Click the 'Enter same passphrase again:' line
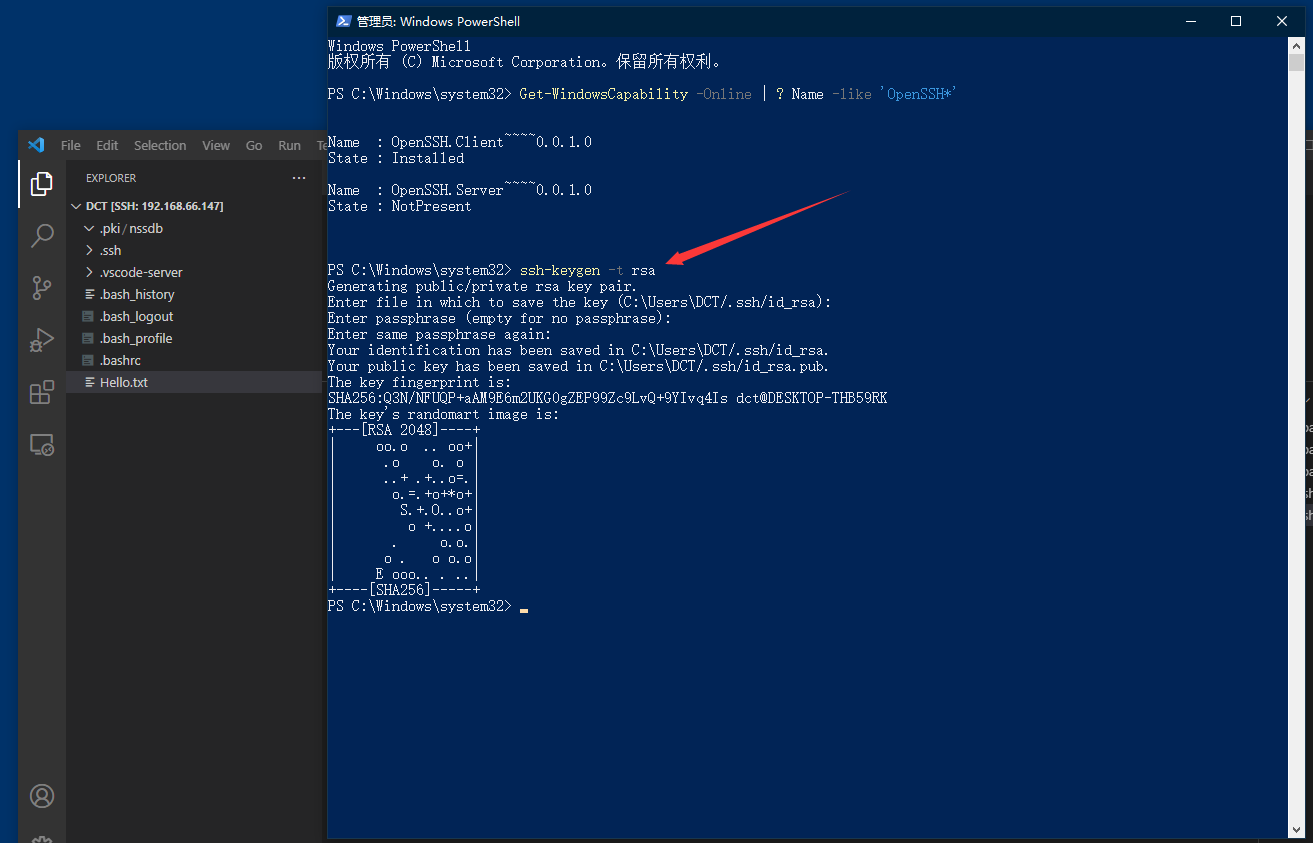1313x843 pixels. [439, 334]
